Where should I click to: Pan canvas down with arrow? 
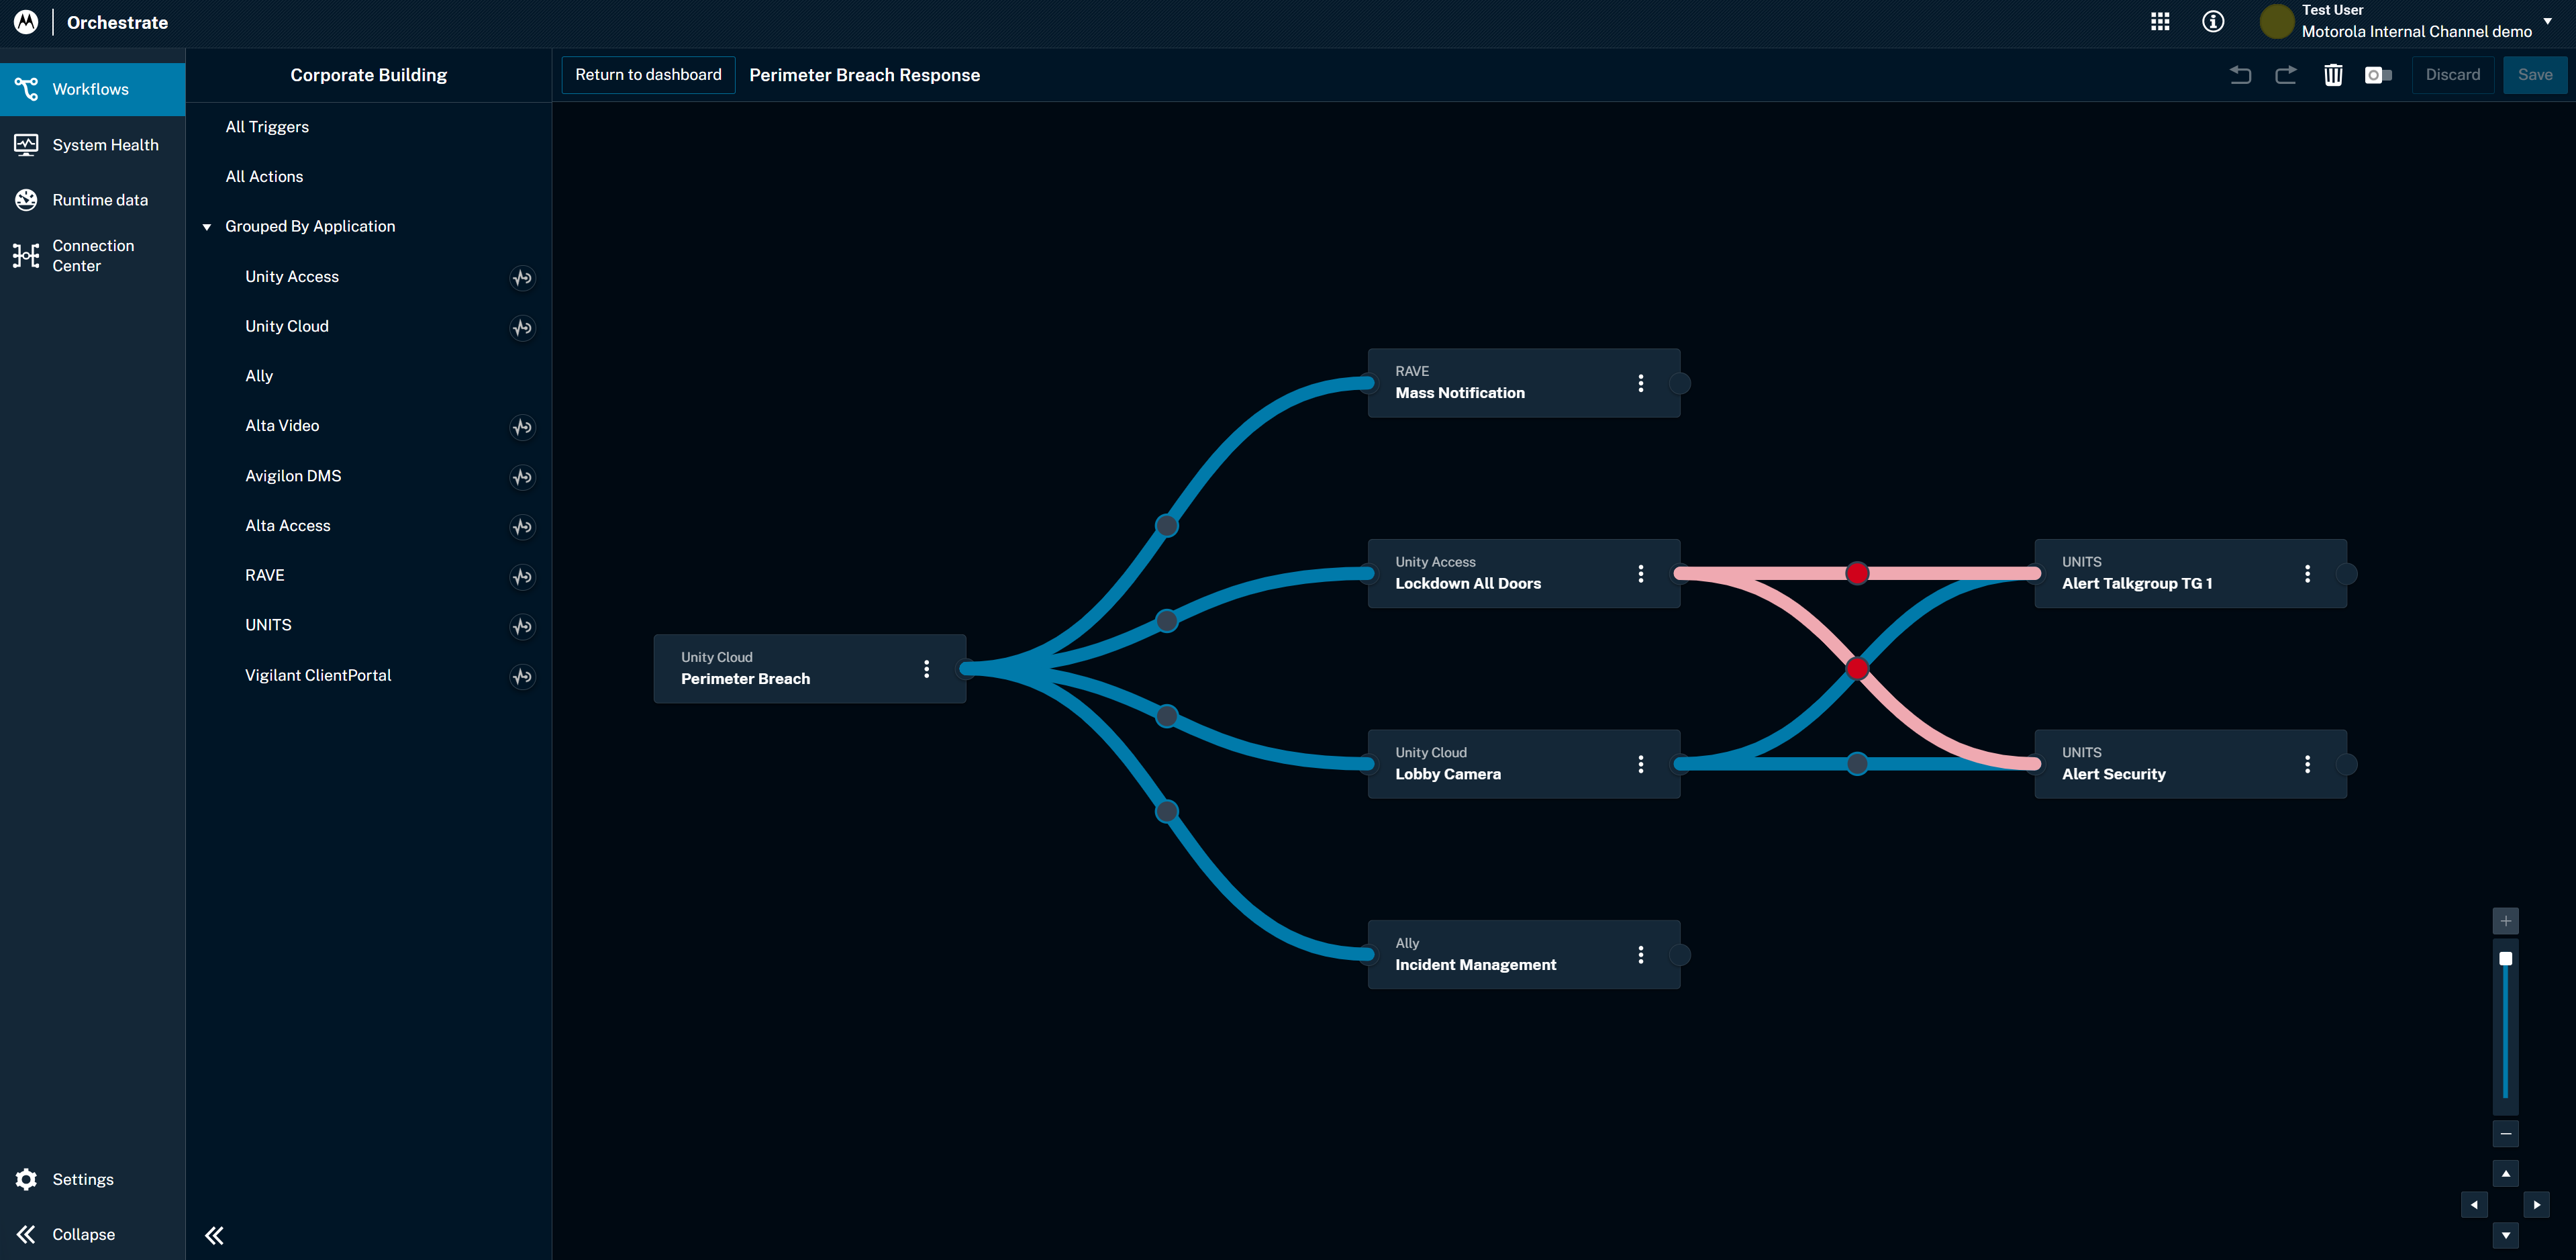click(x=2505, y=1236)
